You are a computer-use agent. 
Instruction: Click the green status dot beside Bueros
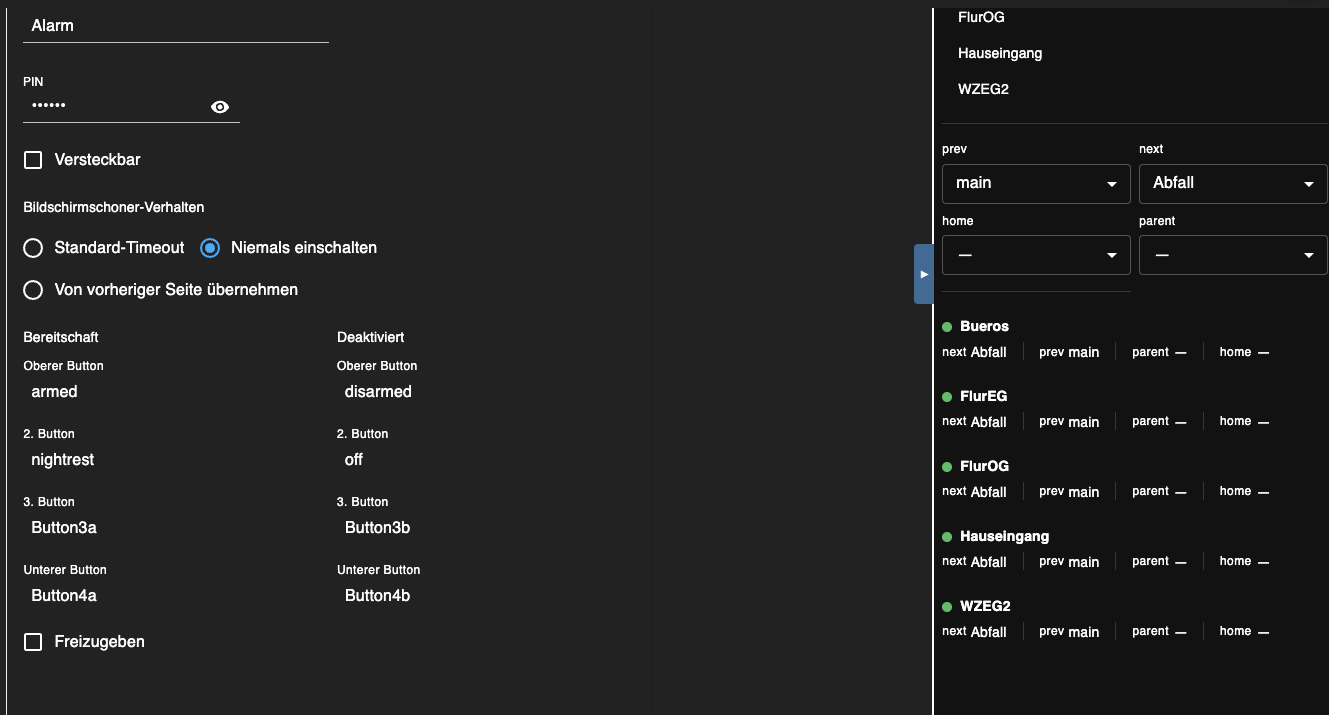tap(947, 327)
